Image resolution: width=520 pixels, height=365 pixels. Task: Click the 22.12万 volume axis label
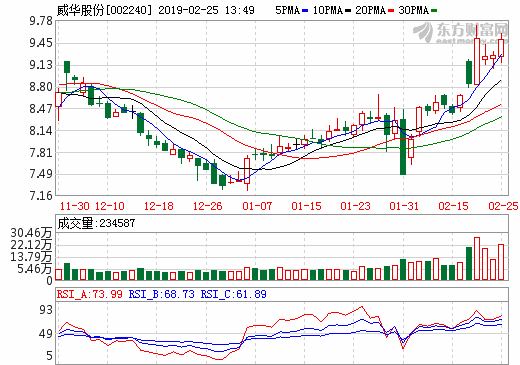tap(31, 245)
